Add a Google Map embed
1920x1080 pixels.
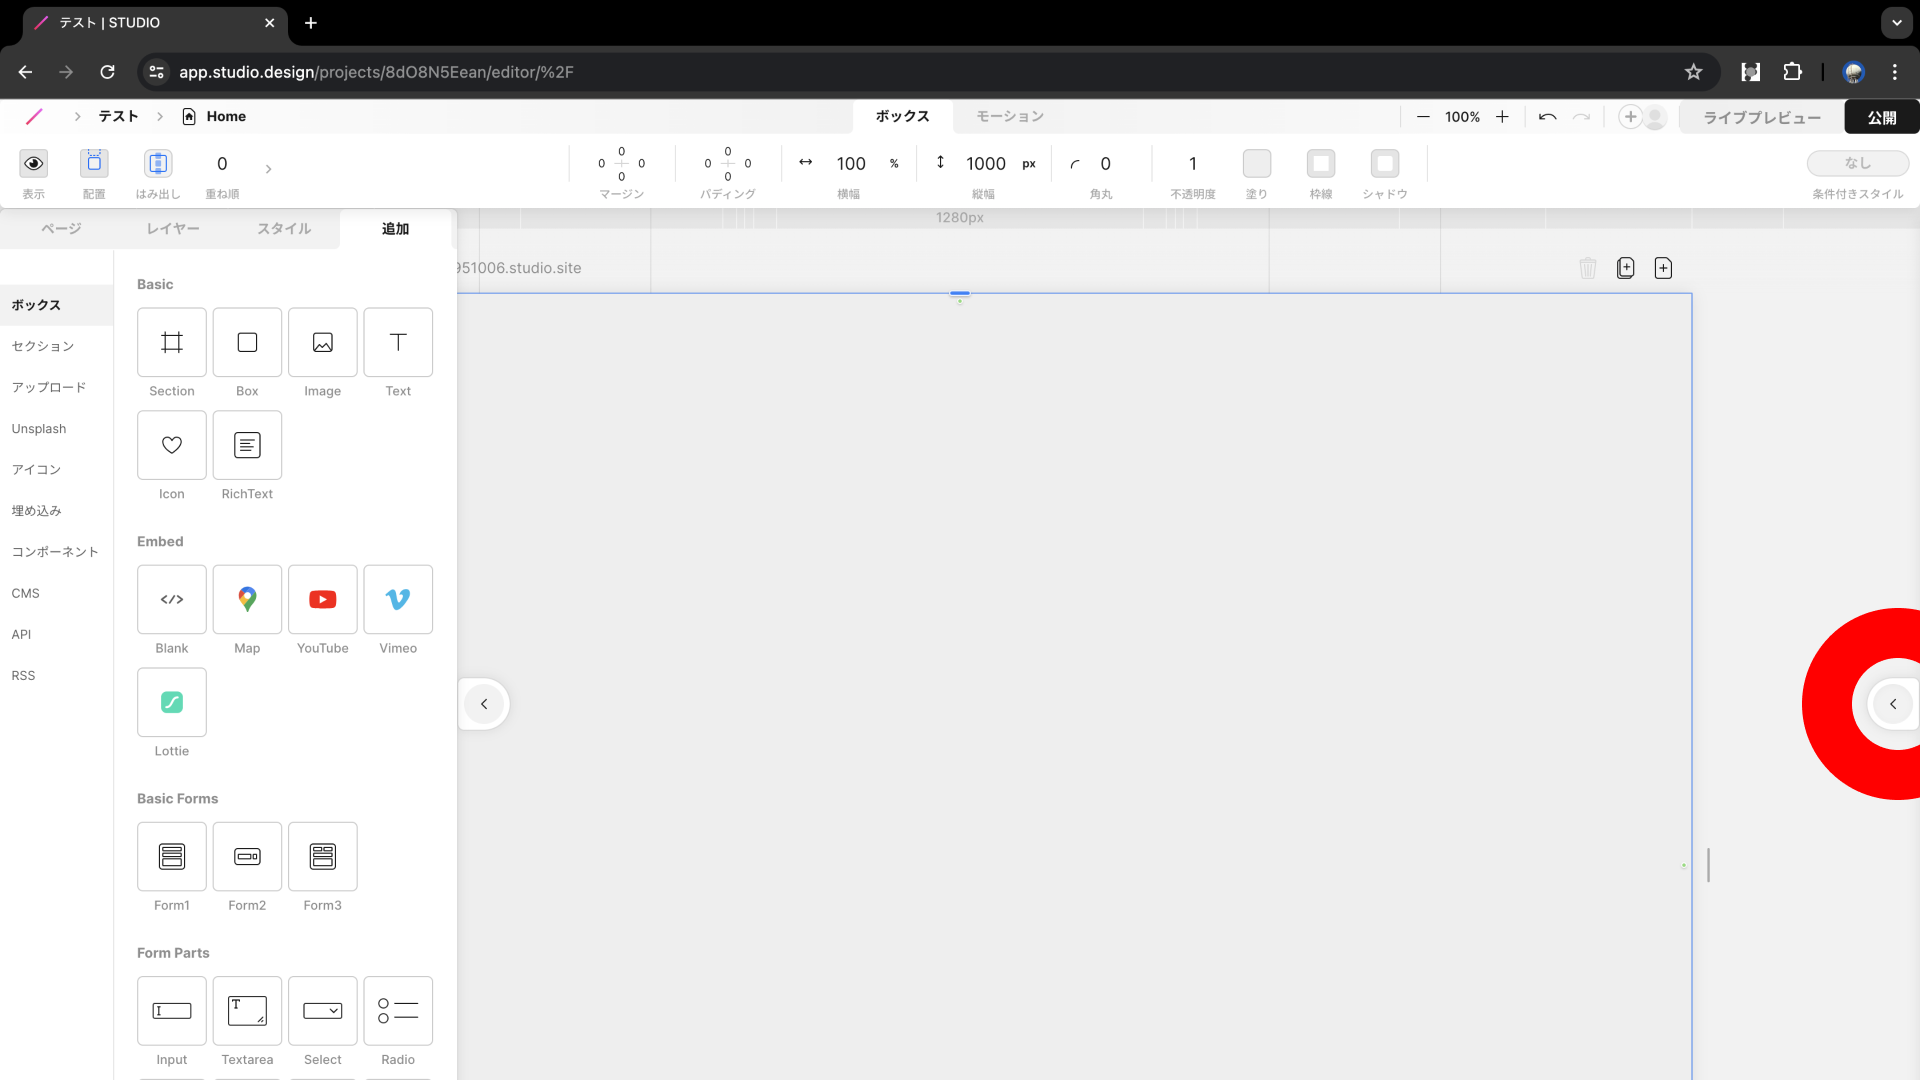(x=247, y=600)
